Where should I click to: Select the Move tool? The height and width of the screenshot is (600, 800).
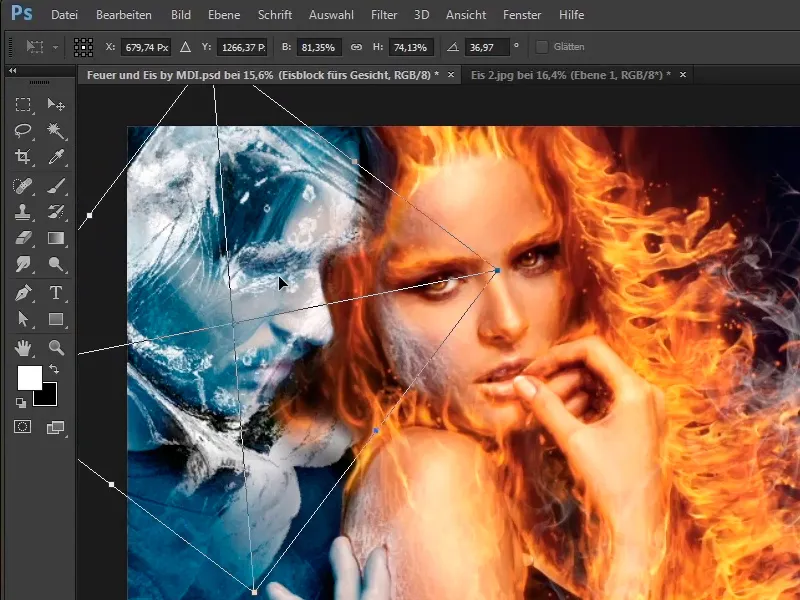pos(56,105)
